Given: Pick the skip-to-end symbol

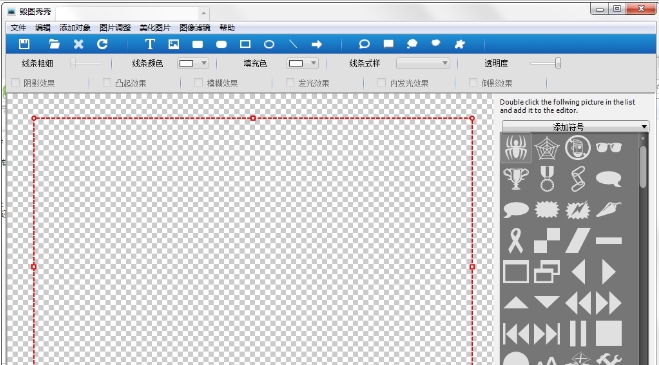Looking at the screenshot, I should pyautogui.click(x=547, y=334).
